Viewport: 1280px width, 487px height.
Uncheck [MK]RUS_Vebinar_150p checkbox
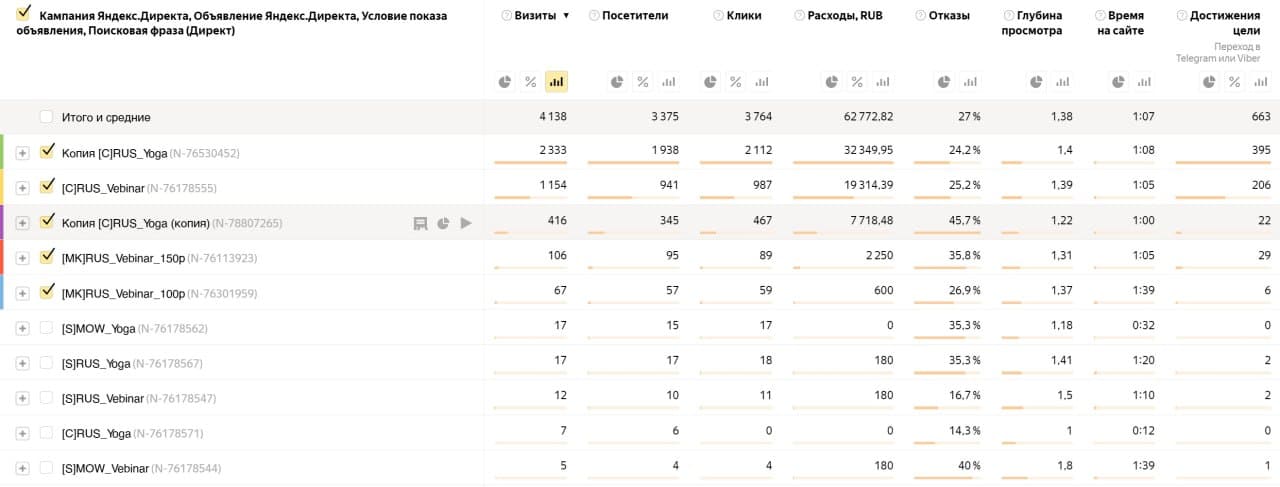pos(46,257)
